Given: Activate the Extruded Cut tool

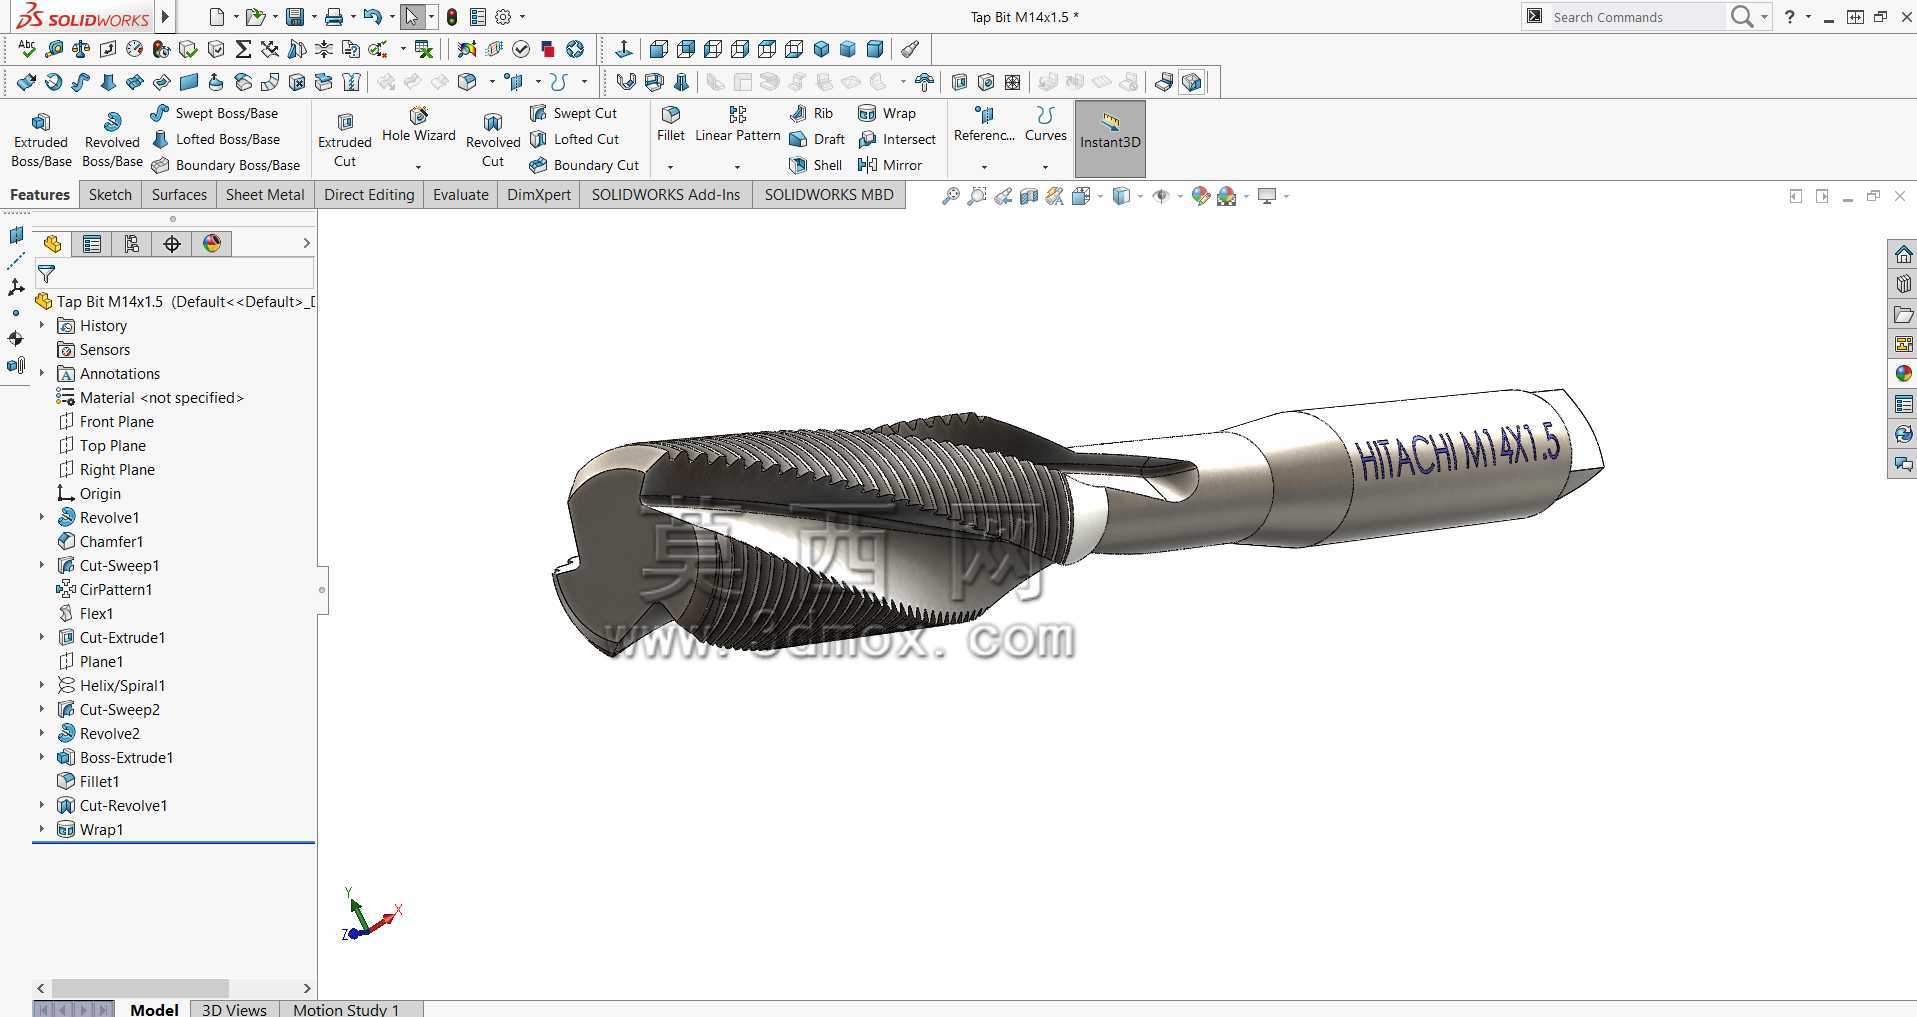Looking at the screenshot, I should tap(345, 140).
